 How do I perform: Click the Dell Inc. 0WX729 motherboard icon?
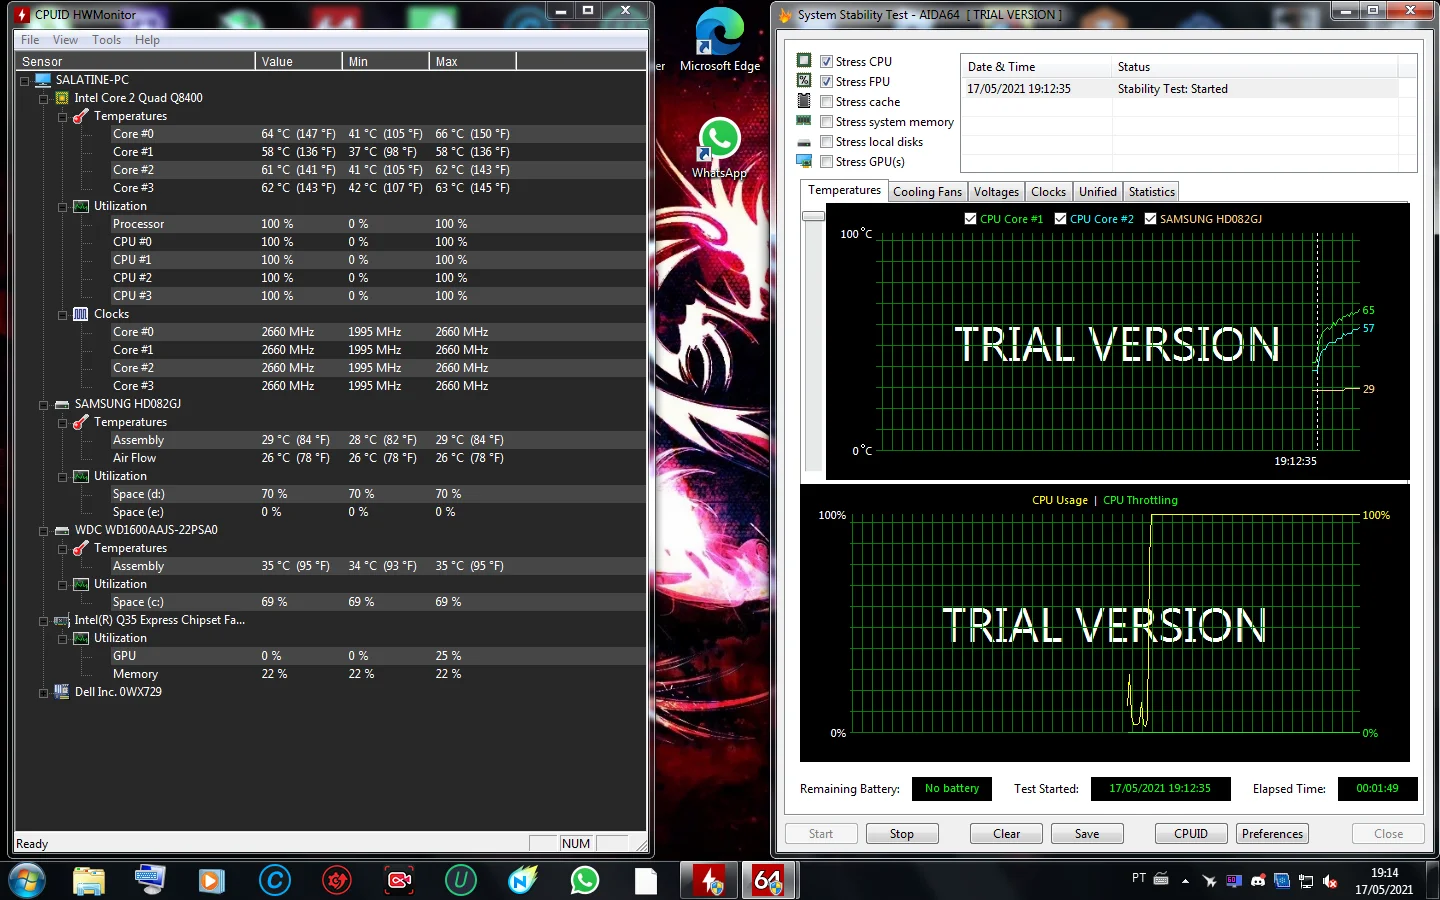(x=62, y=692)
